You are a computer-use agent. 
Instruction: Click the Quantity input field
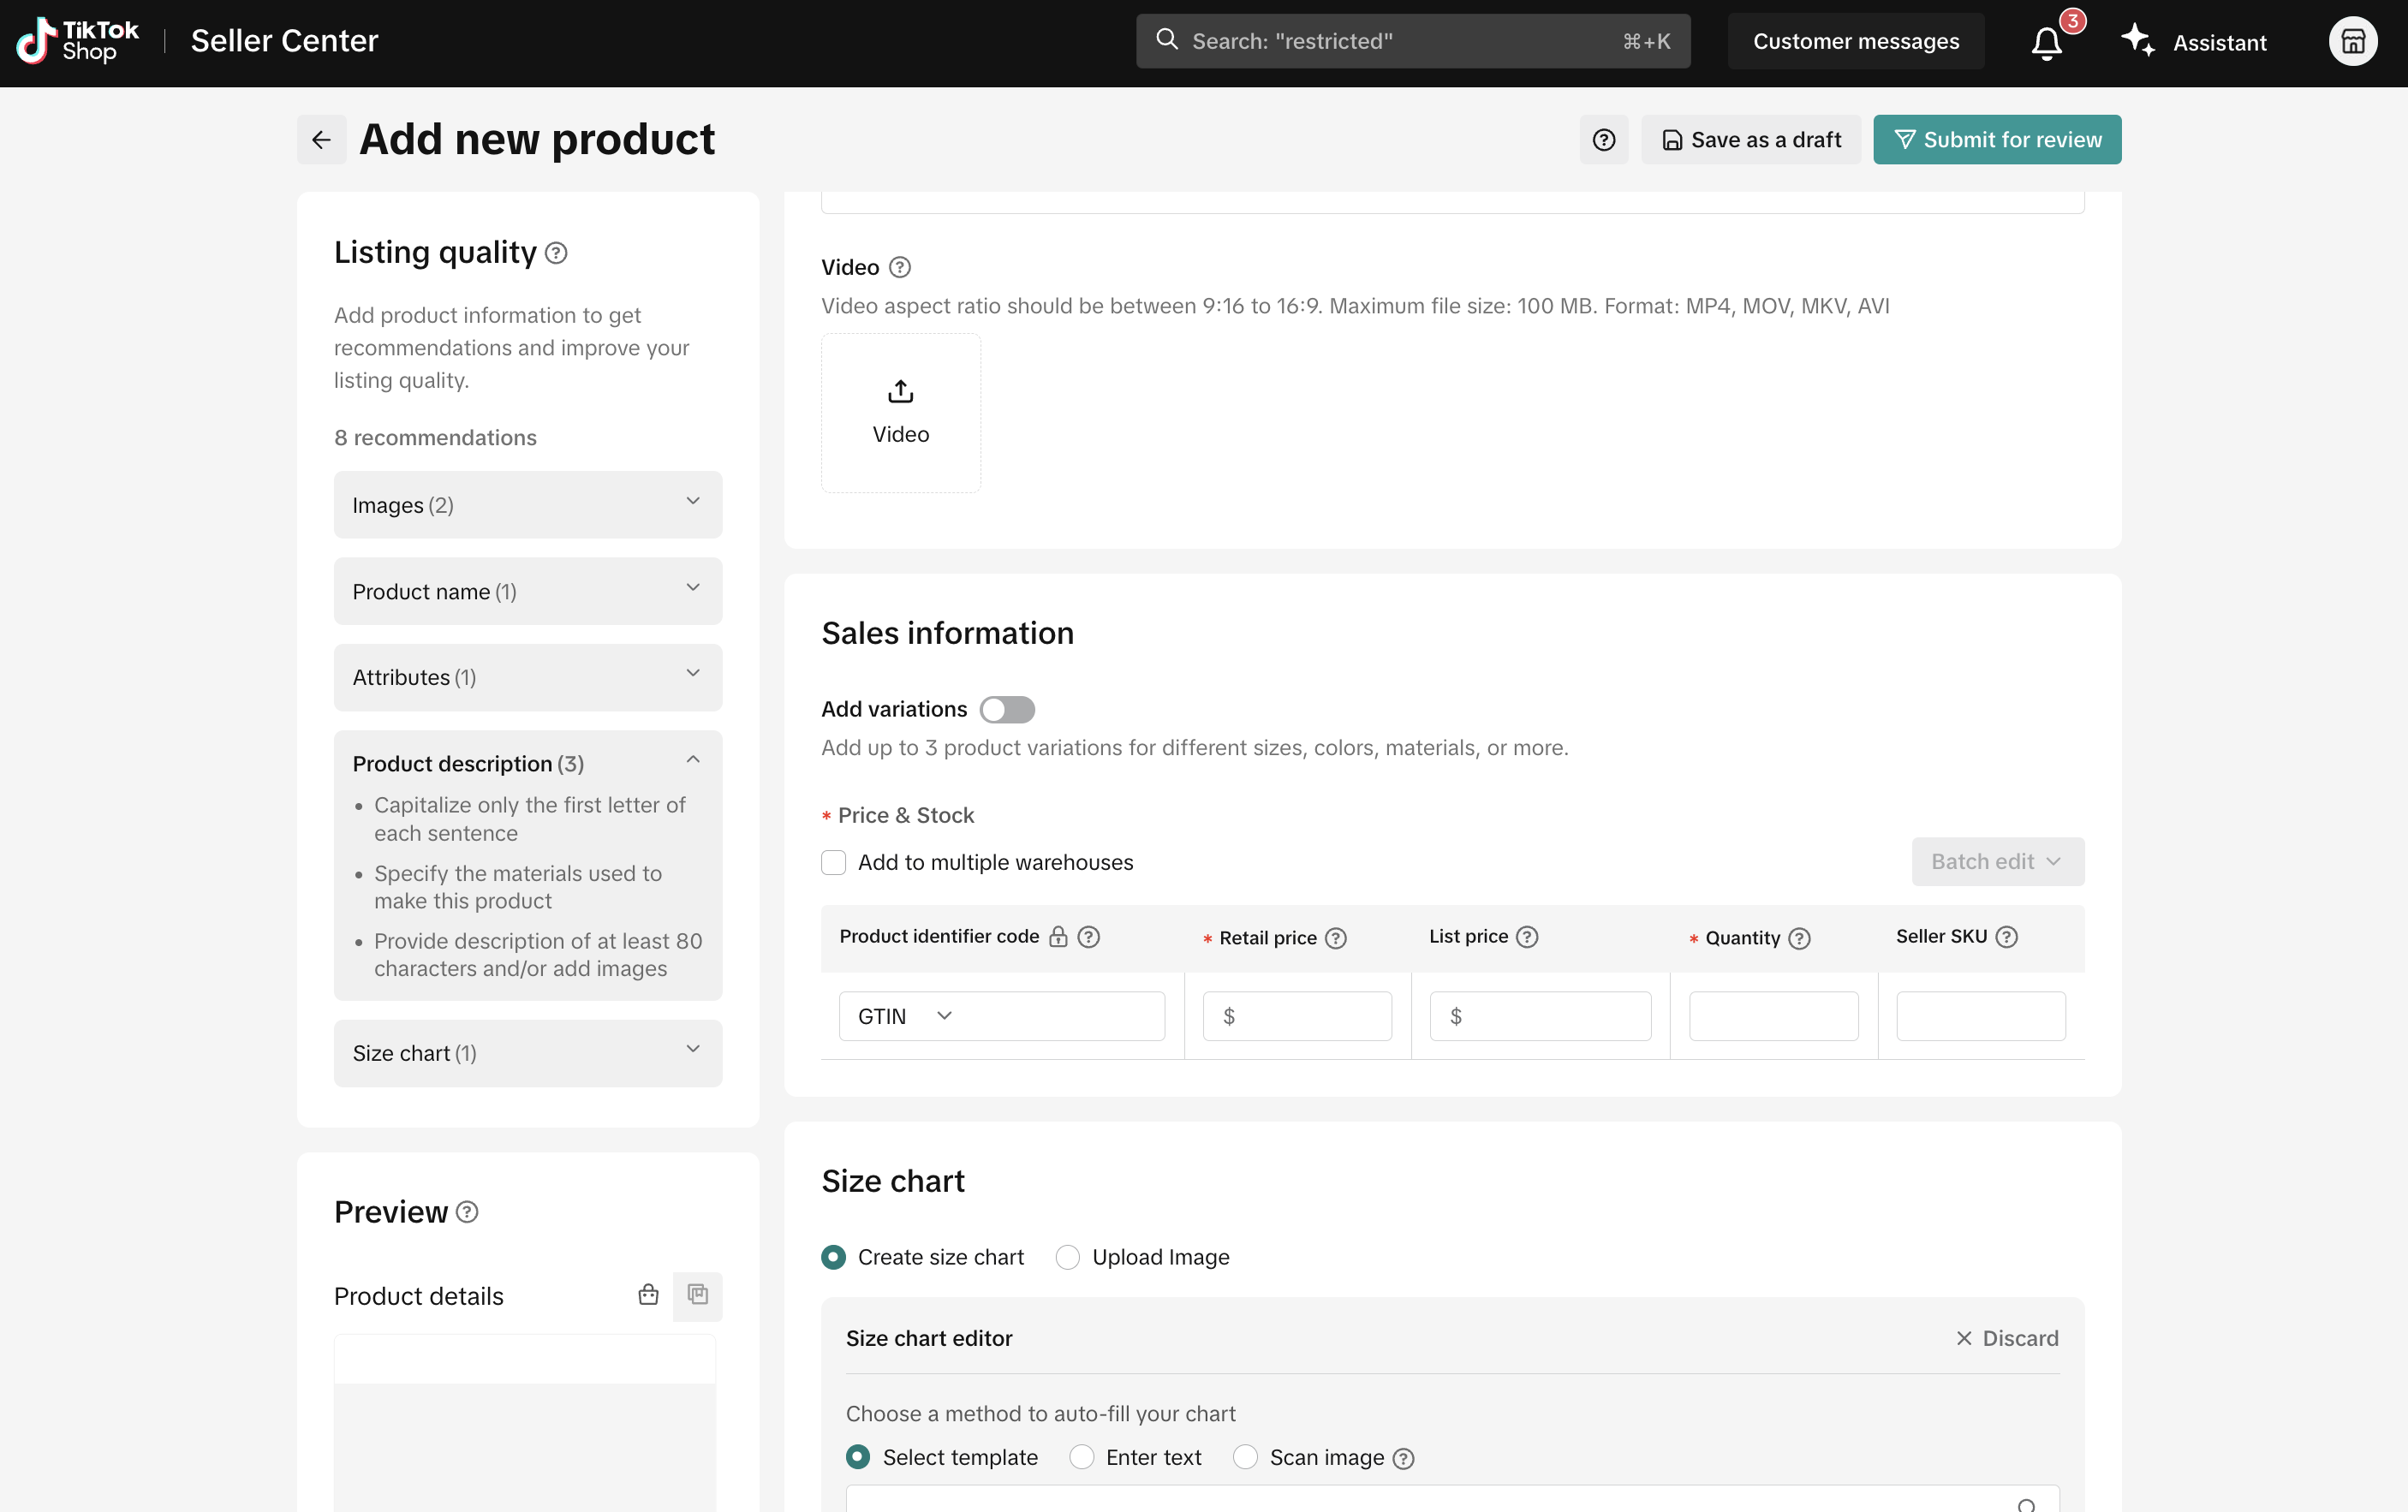click(x=1772, y=1016)
